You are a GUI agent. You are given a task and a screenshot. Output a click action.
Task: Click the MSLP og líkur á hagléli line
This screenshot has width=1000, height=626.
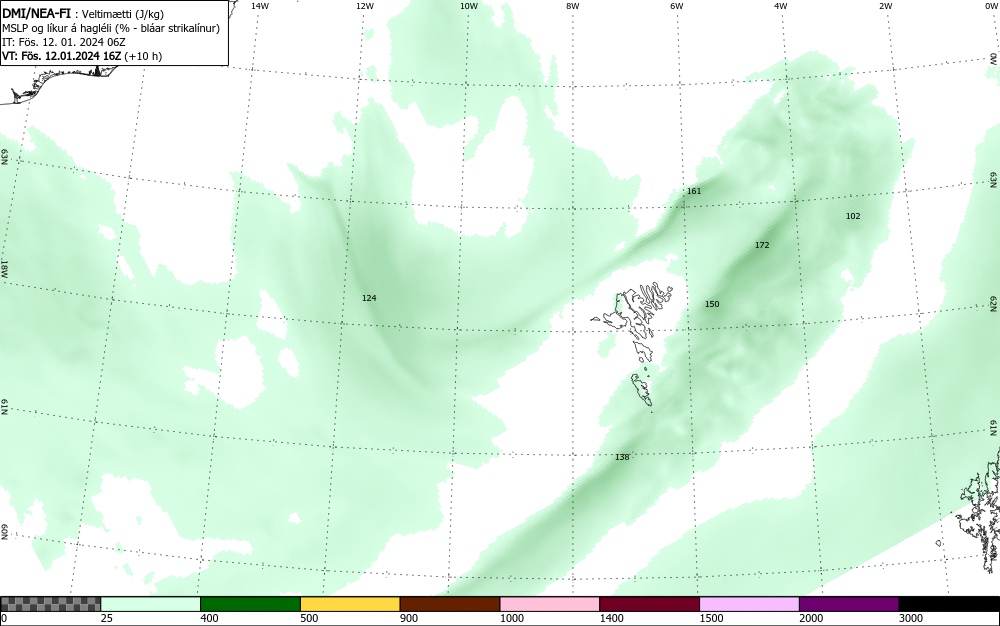click(x=111, y=28)
